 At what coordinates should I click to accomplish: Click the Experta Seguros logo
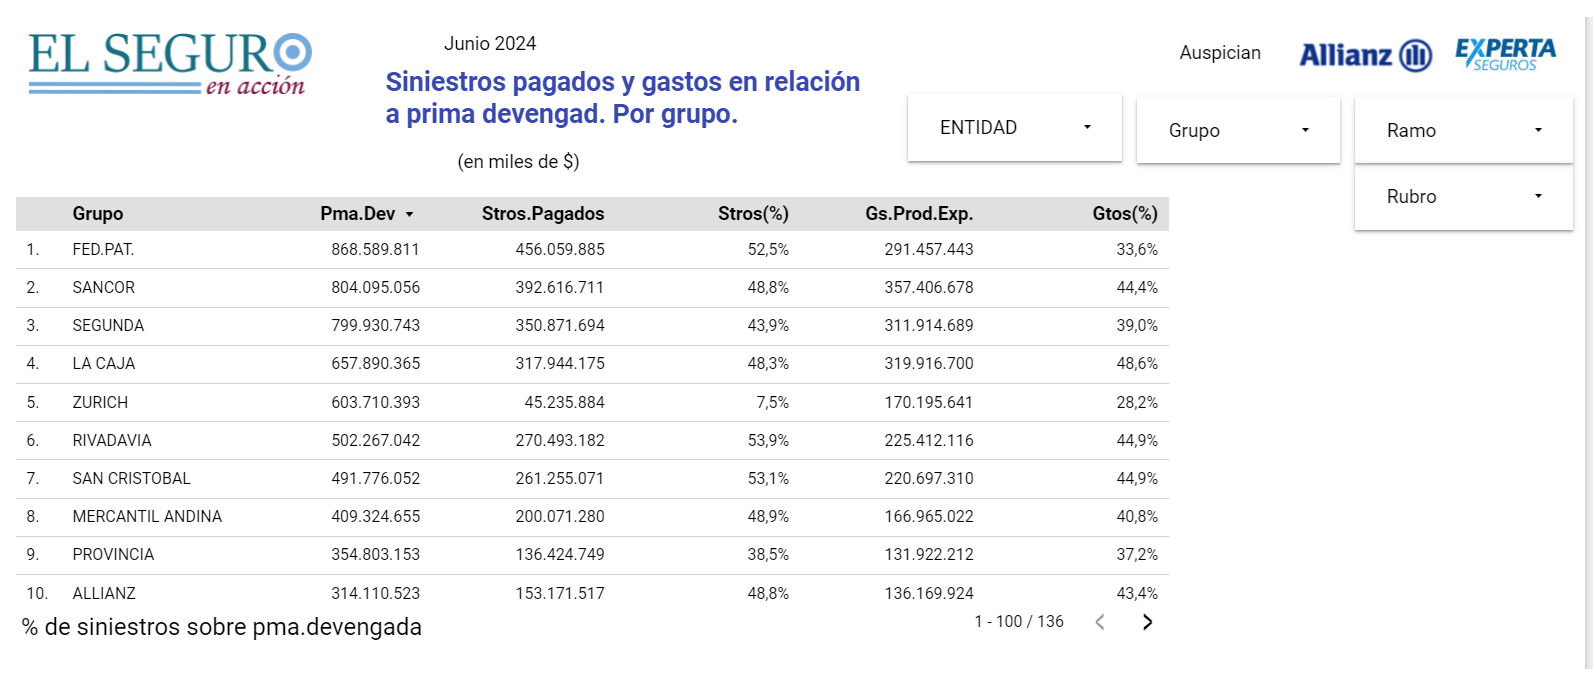point(1505,54)
